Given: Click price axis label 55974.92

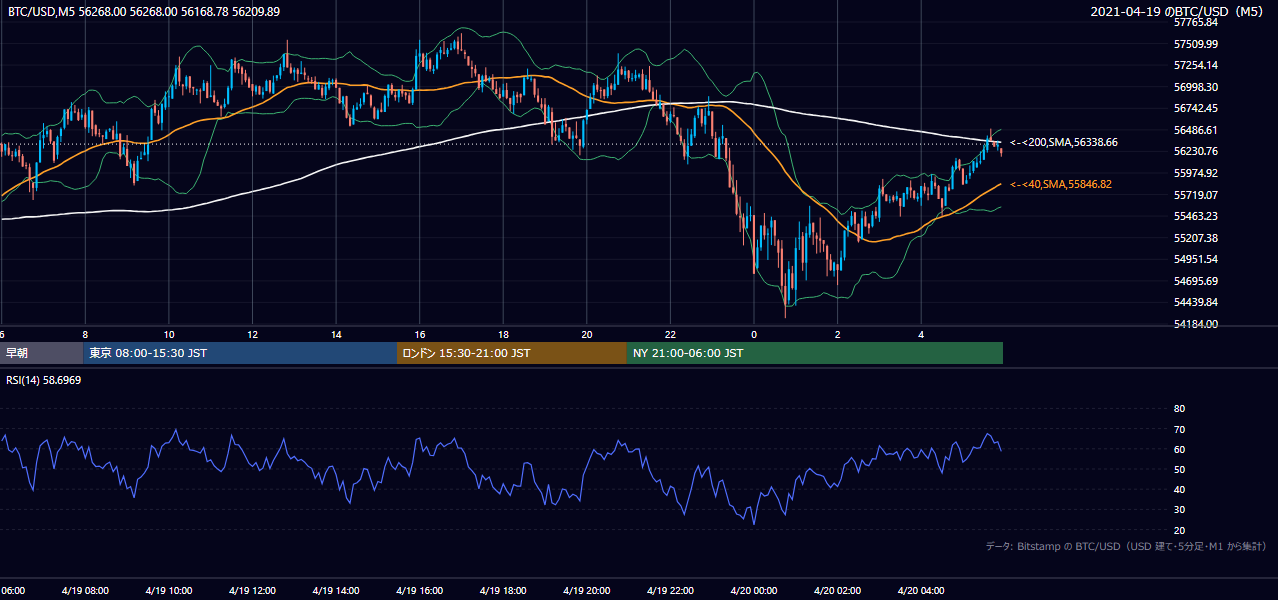Looking at the screenshot, I should tap(1196, 173).
